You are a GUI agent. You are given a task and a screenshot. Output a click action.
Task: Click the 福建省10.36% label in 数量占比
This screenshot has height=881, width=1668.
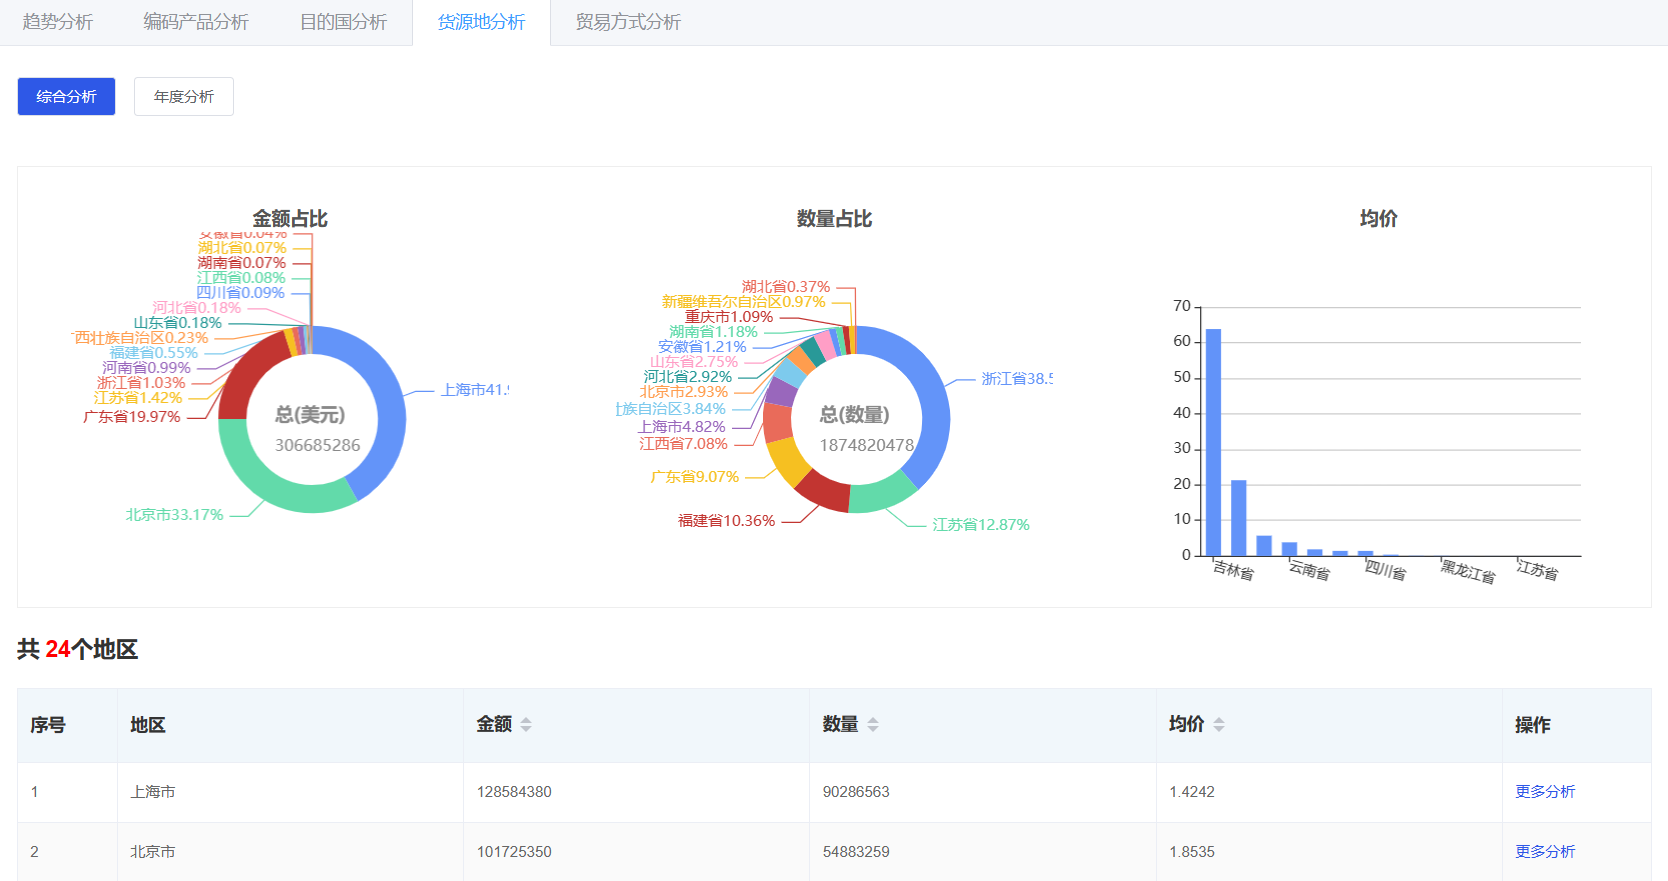727,521
